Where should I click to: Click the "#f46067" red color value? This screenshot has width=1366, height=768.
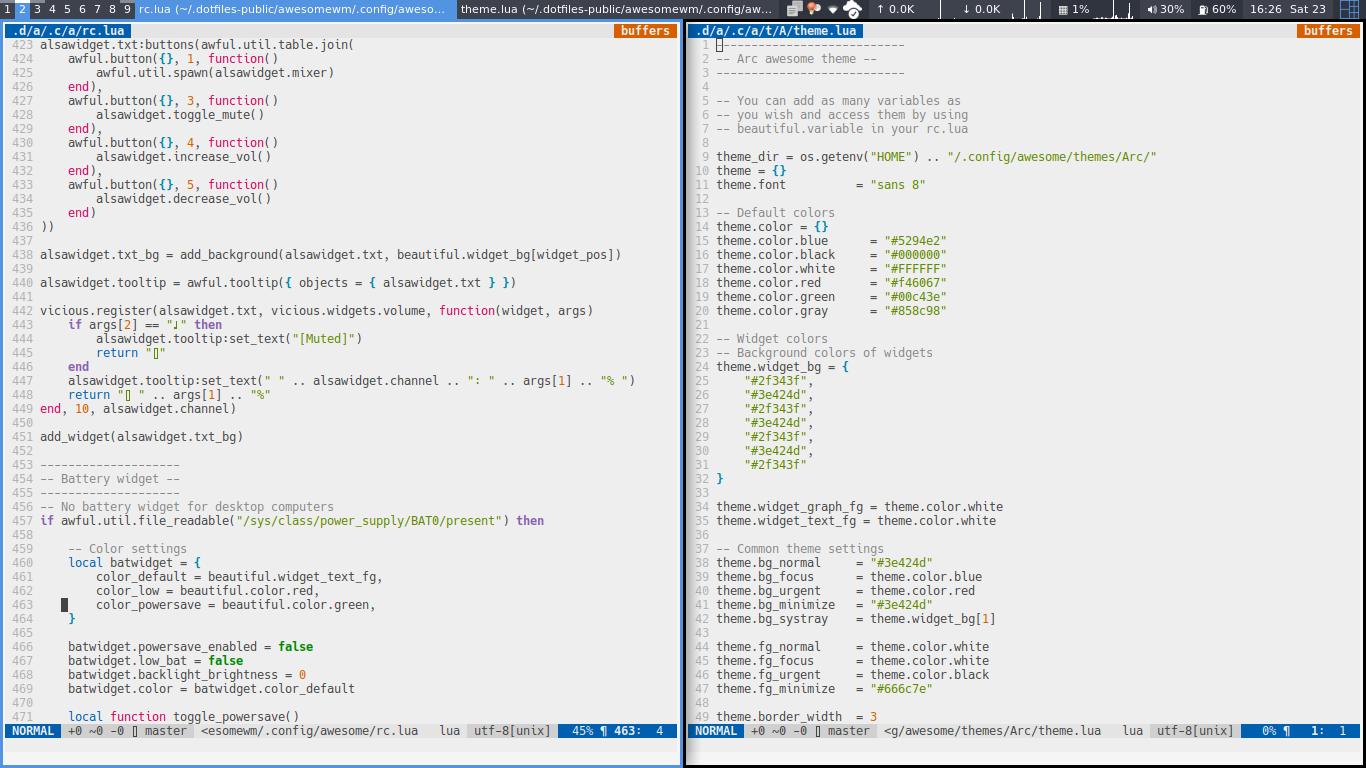tap(915, 283)
